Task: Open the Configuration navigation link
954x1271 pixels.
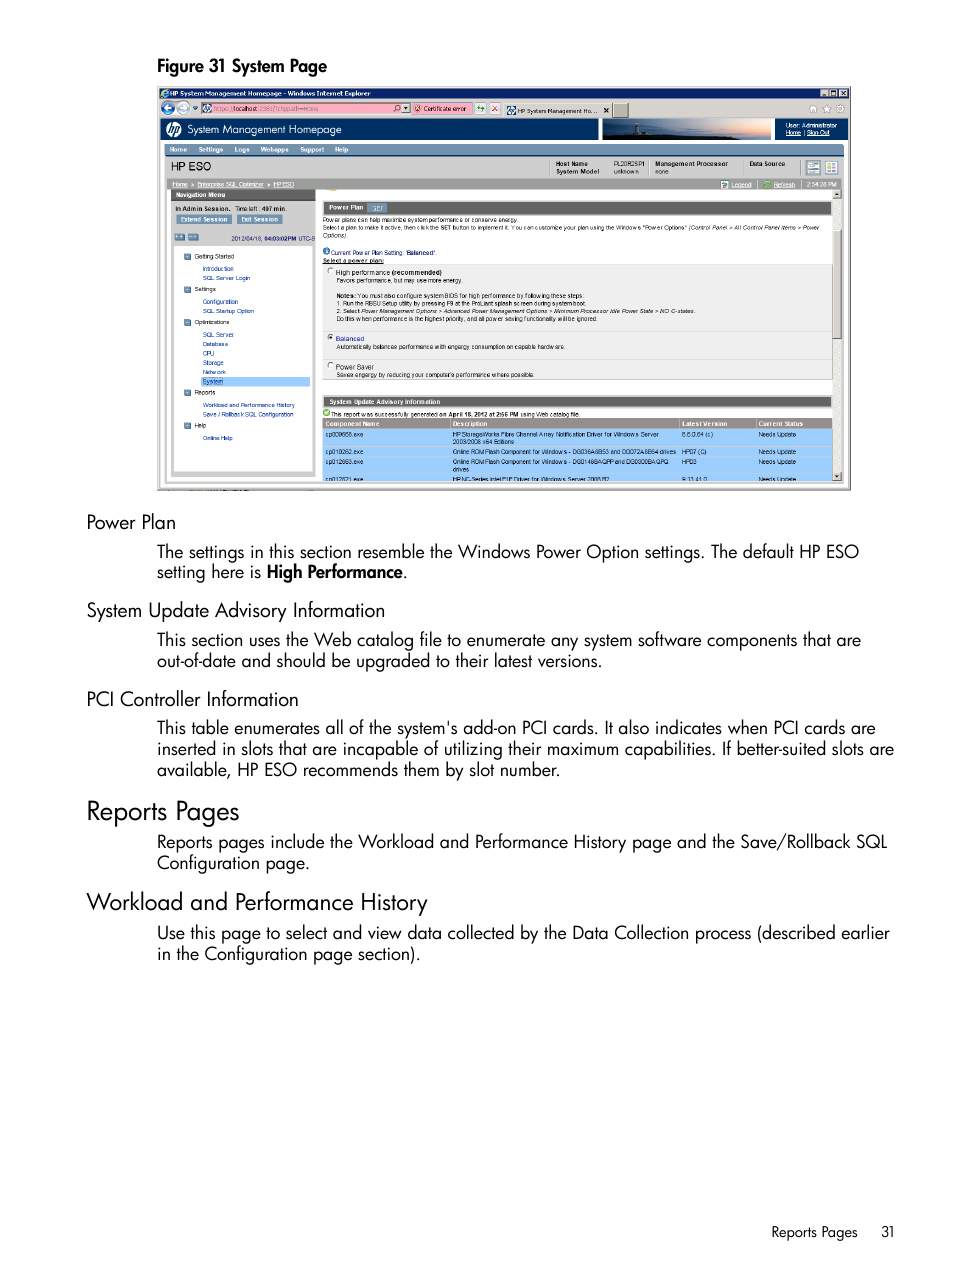Action: pyautogui.click(x=220, y=302)
